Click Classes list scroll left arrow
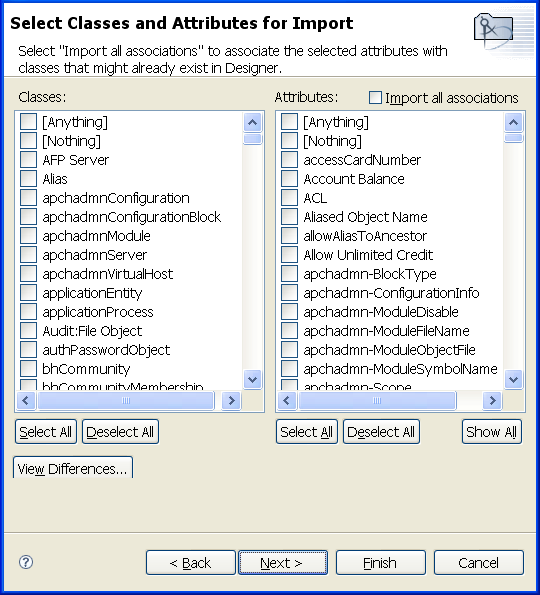Screen dimensions: 540x595 26,400
